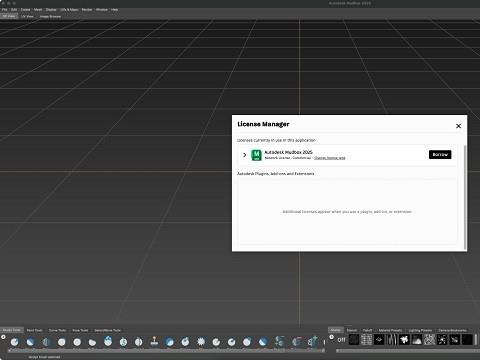
Task: Select the Fill spiky-ball tool
Action: 201,342
